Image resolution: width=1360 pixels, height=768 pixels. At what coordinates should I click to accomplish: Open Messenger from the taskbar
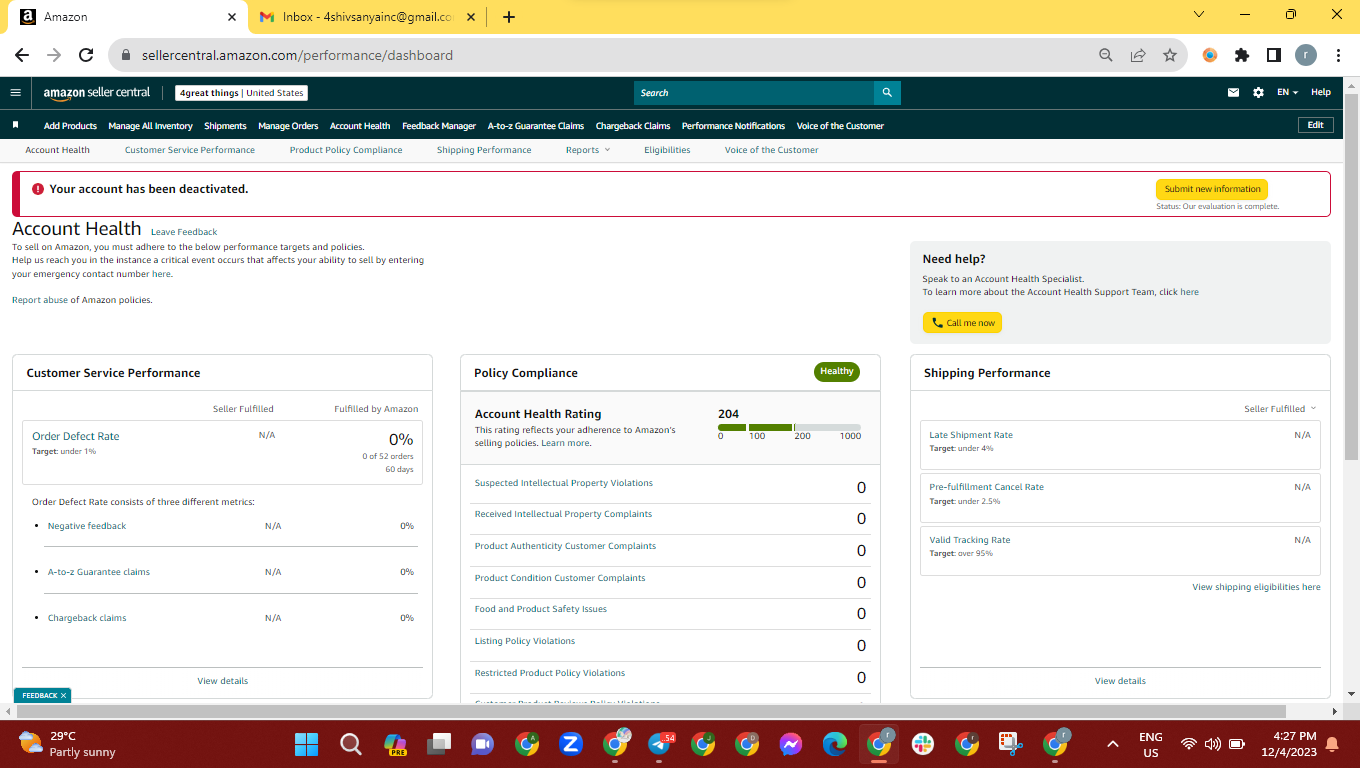(790, 744)
